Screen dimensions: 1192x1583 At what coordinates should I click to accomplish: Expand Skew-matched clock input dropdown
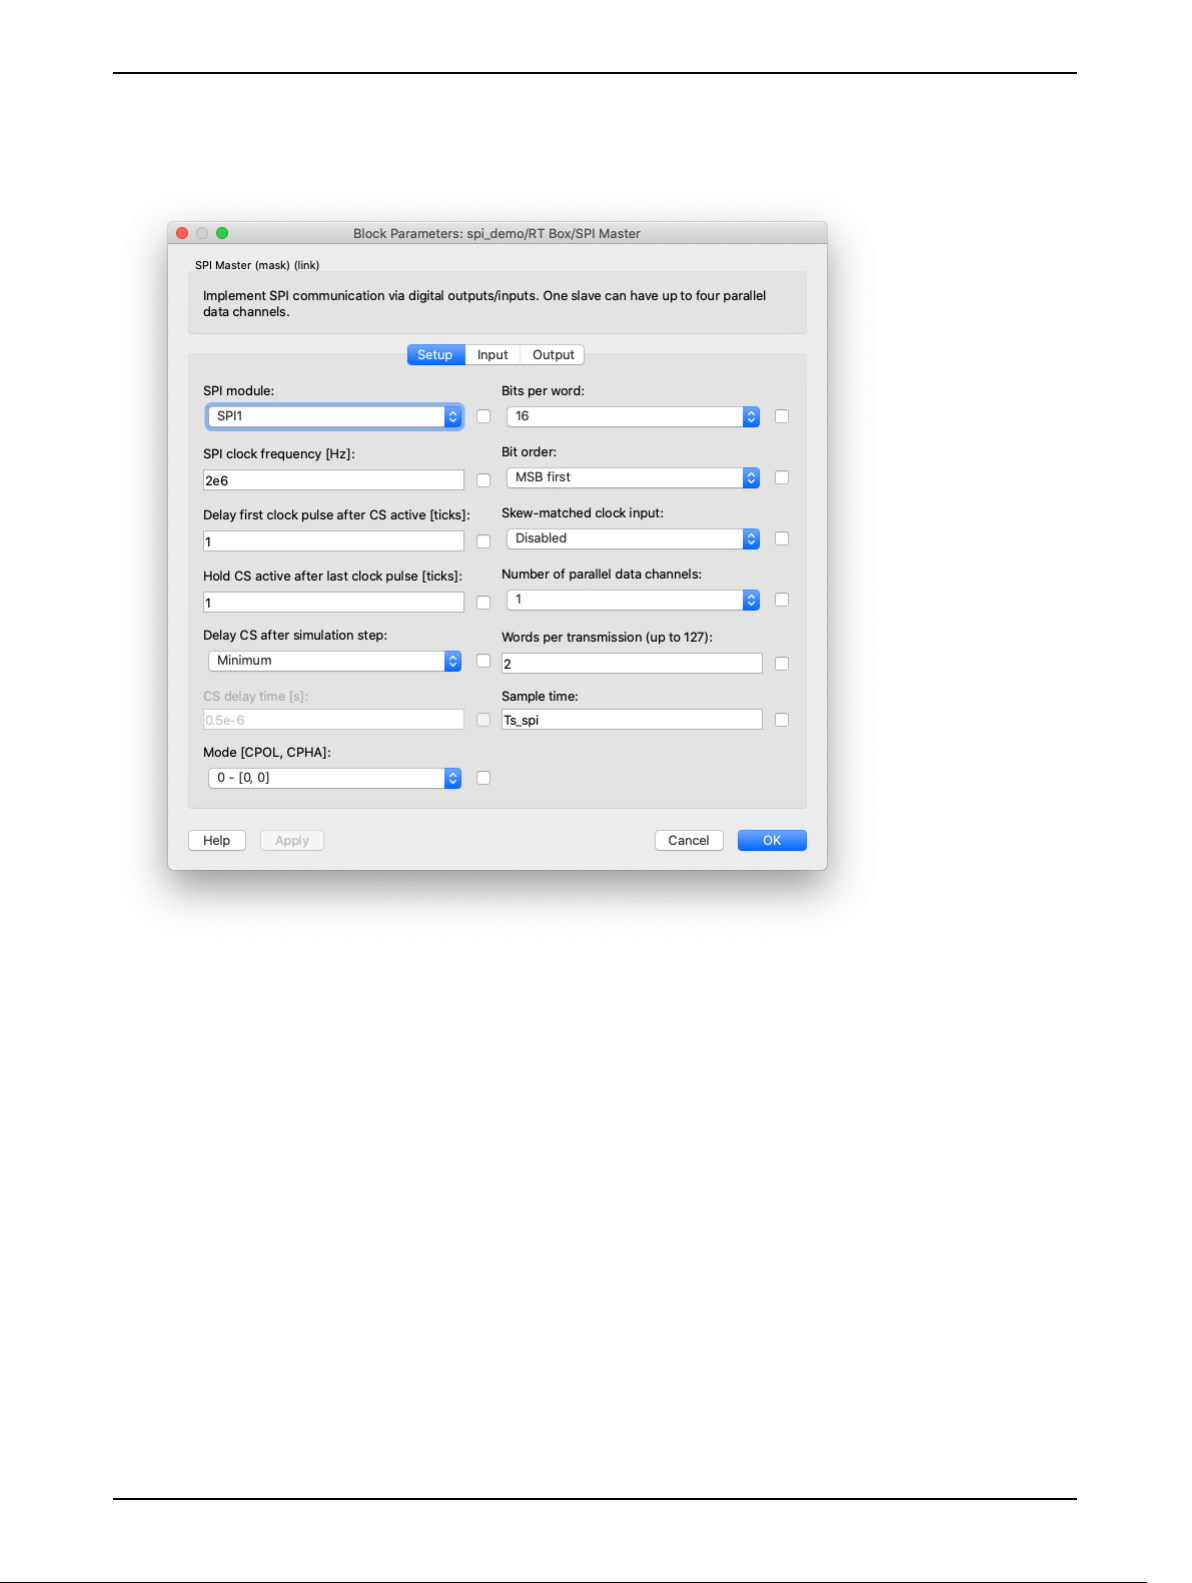tap(633, 538)
